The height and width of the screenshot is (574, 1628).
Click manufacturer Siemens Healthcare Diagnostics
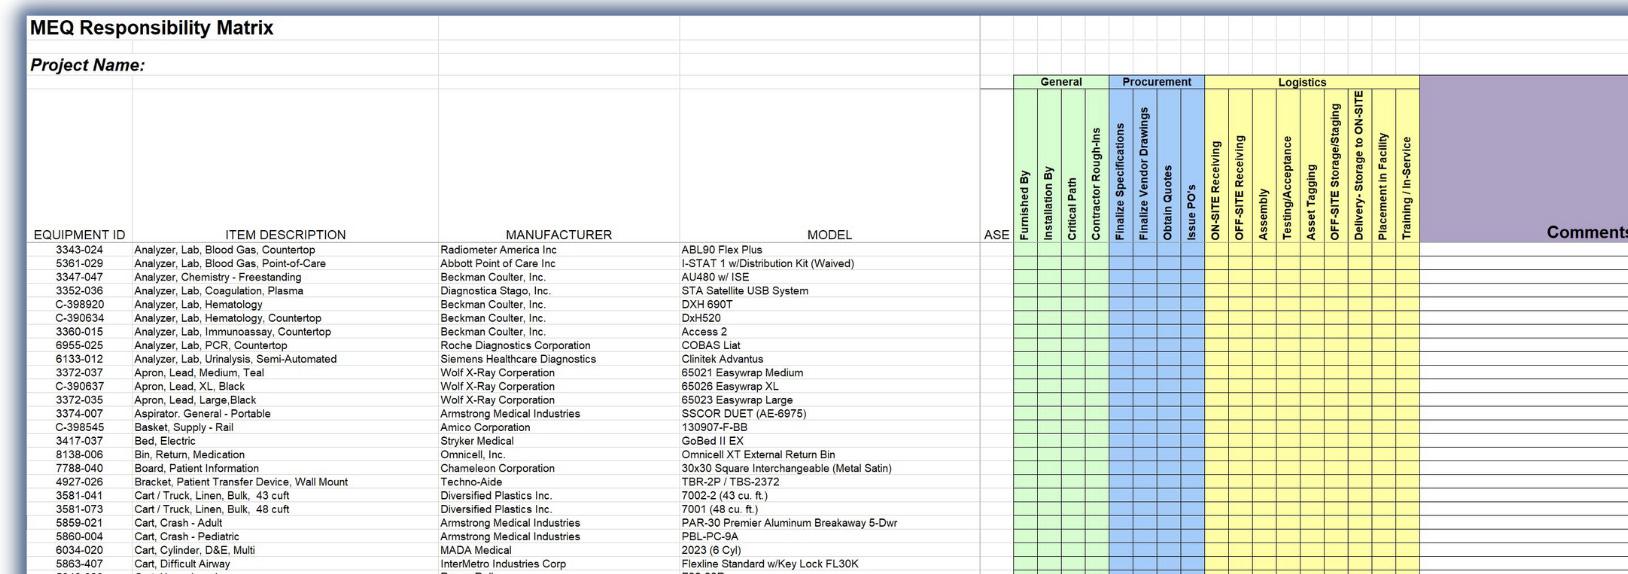click(518, 359)
